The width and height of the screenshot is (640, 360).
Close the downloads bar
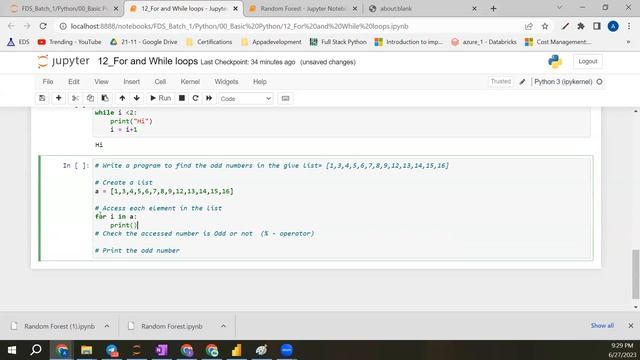(631, 326)
